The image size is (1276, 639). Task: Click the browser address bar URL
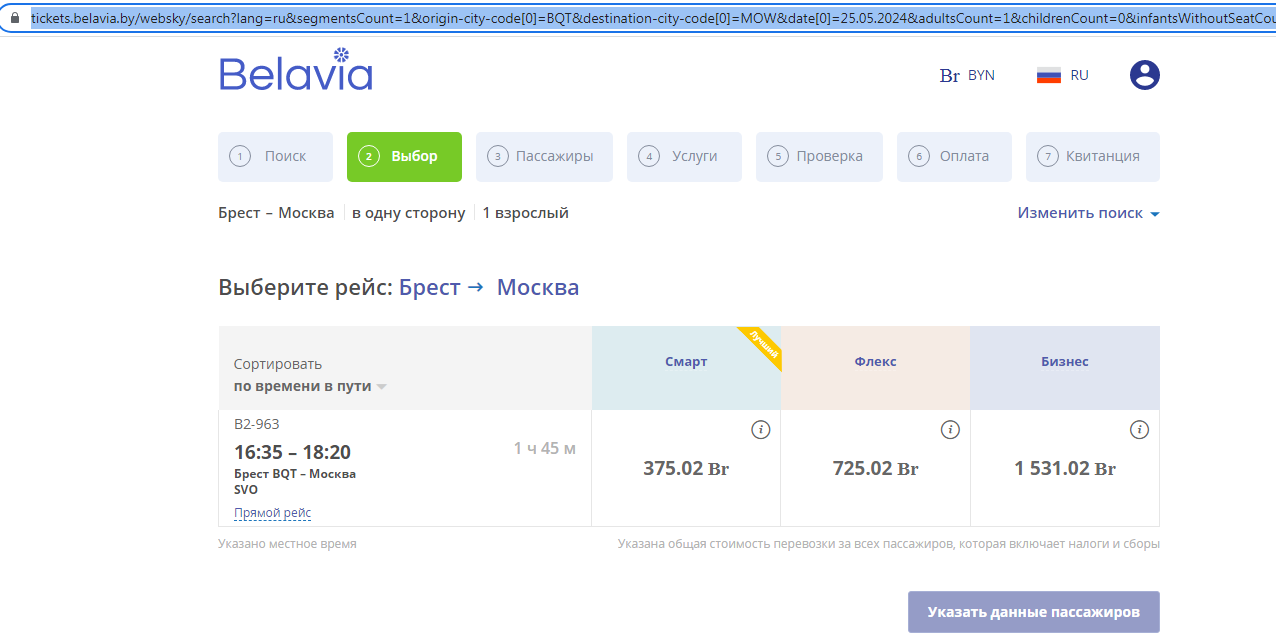652,18
